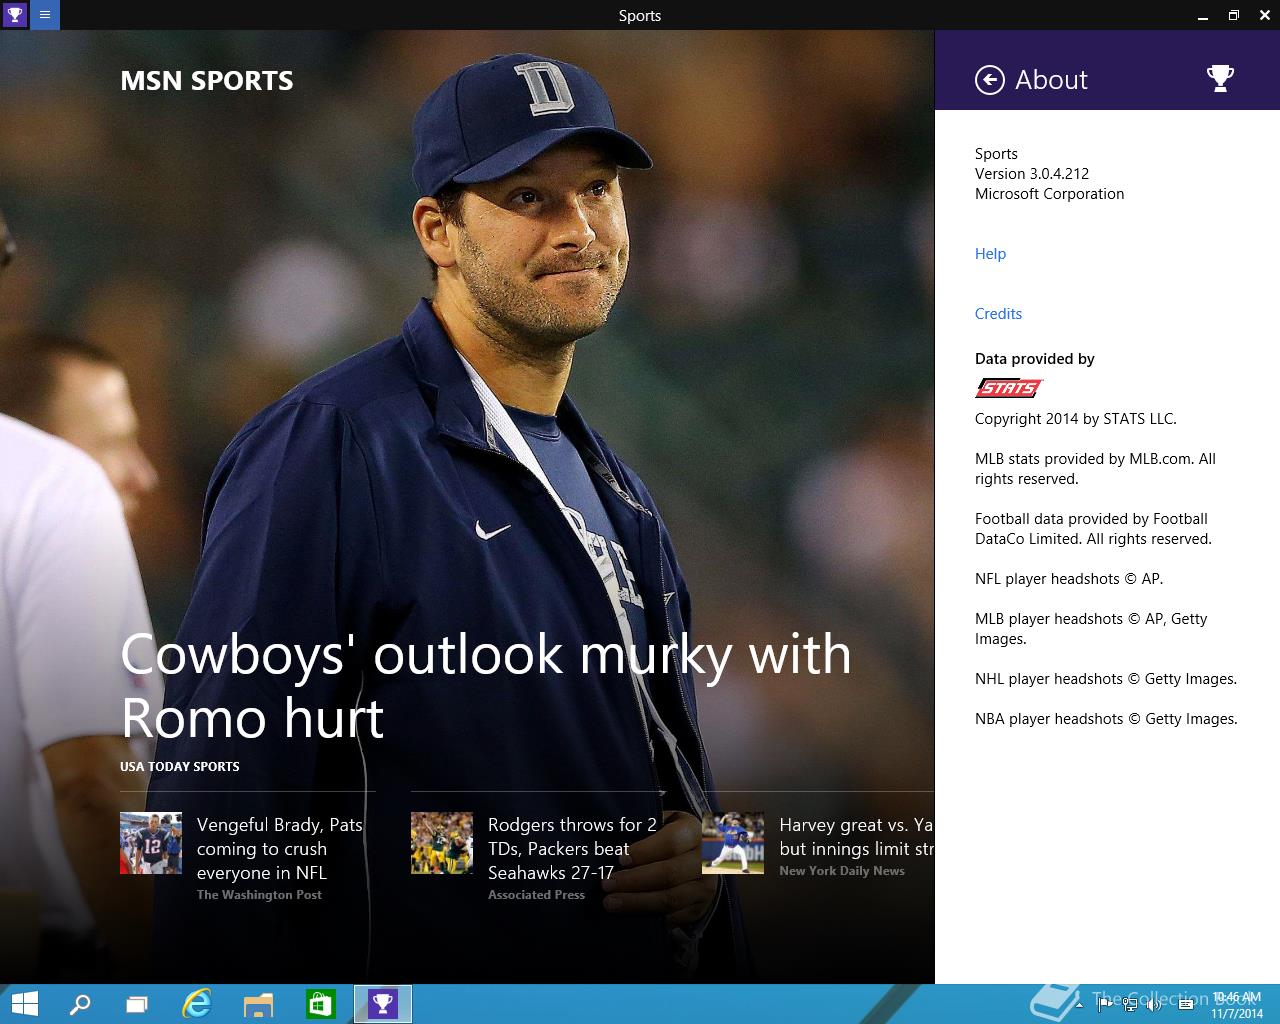Click Sports app taskbar button
Image resolution: width=1280 pixels, height=1024 pixels.
pyautogui.click(x=383, y=1004)
